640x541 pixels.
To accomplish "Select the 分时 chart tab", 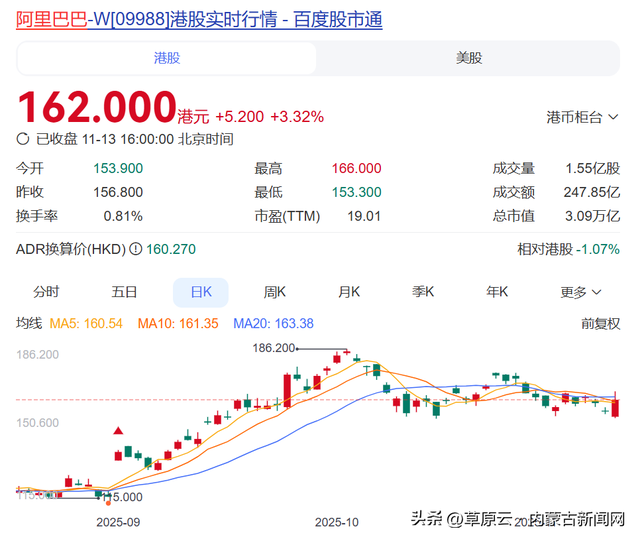I will click(46, 292).
